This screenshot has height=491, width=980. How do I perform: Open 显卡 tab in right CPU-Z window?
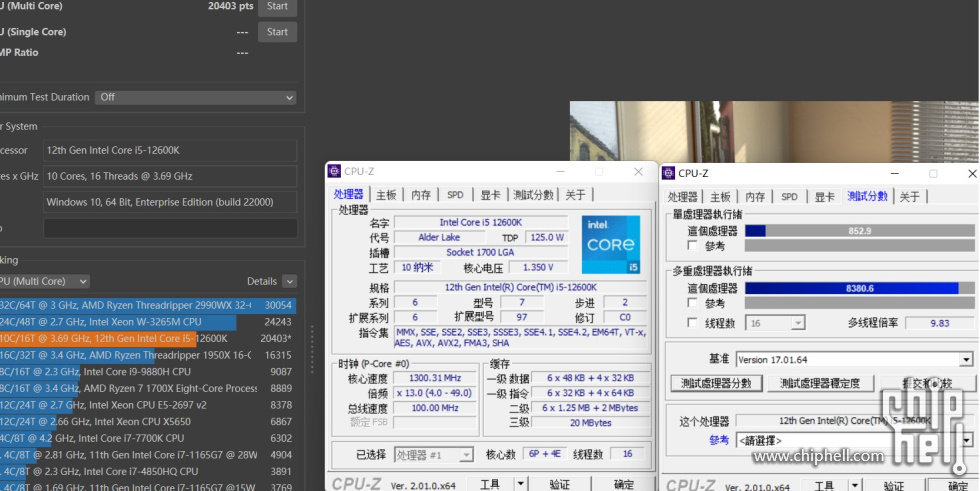(x=824, y=197)
